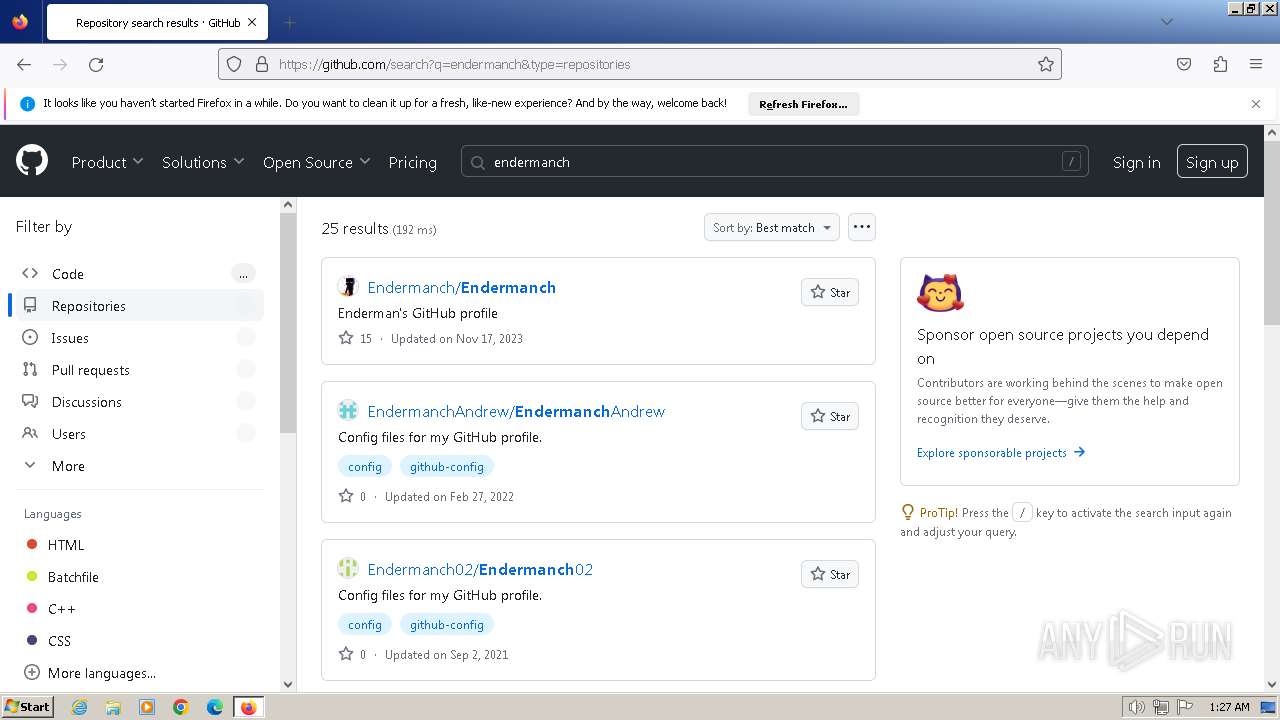Open Chrome from the taskbar
Viewport: 1280px width, 720px height.
(181, 707)
